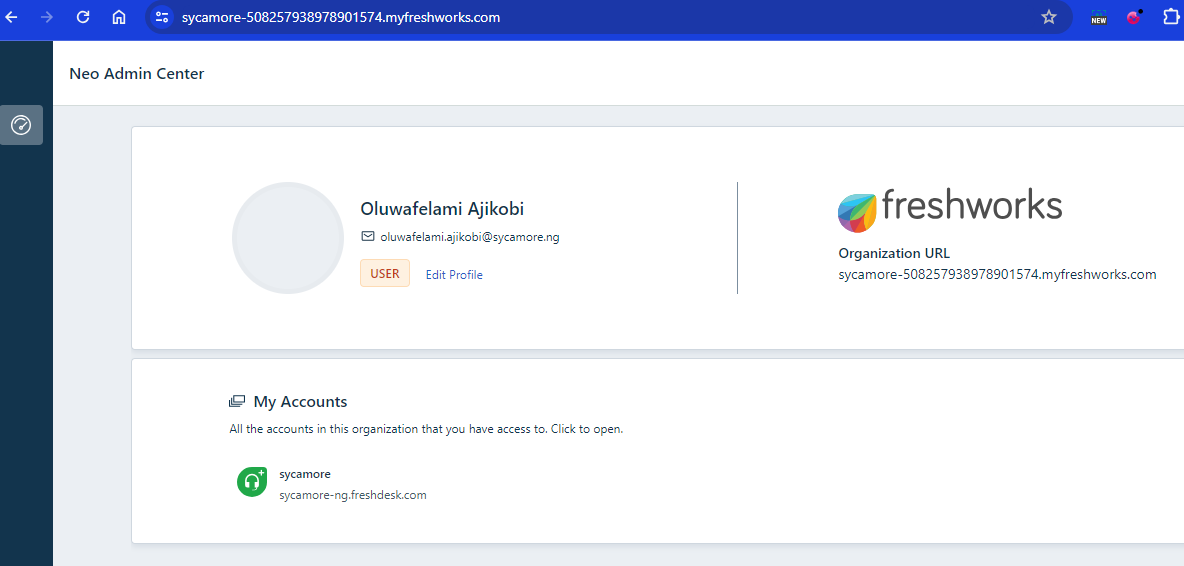
Task: Click the Organization URL label
Action: [894, 254]
